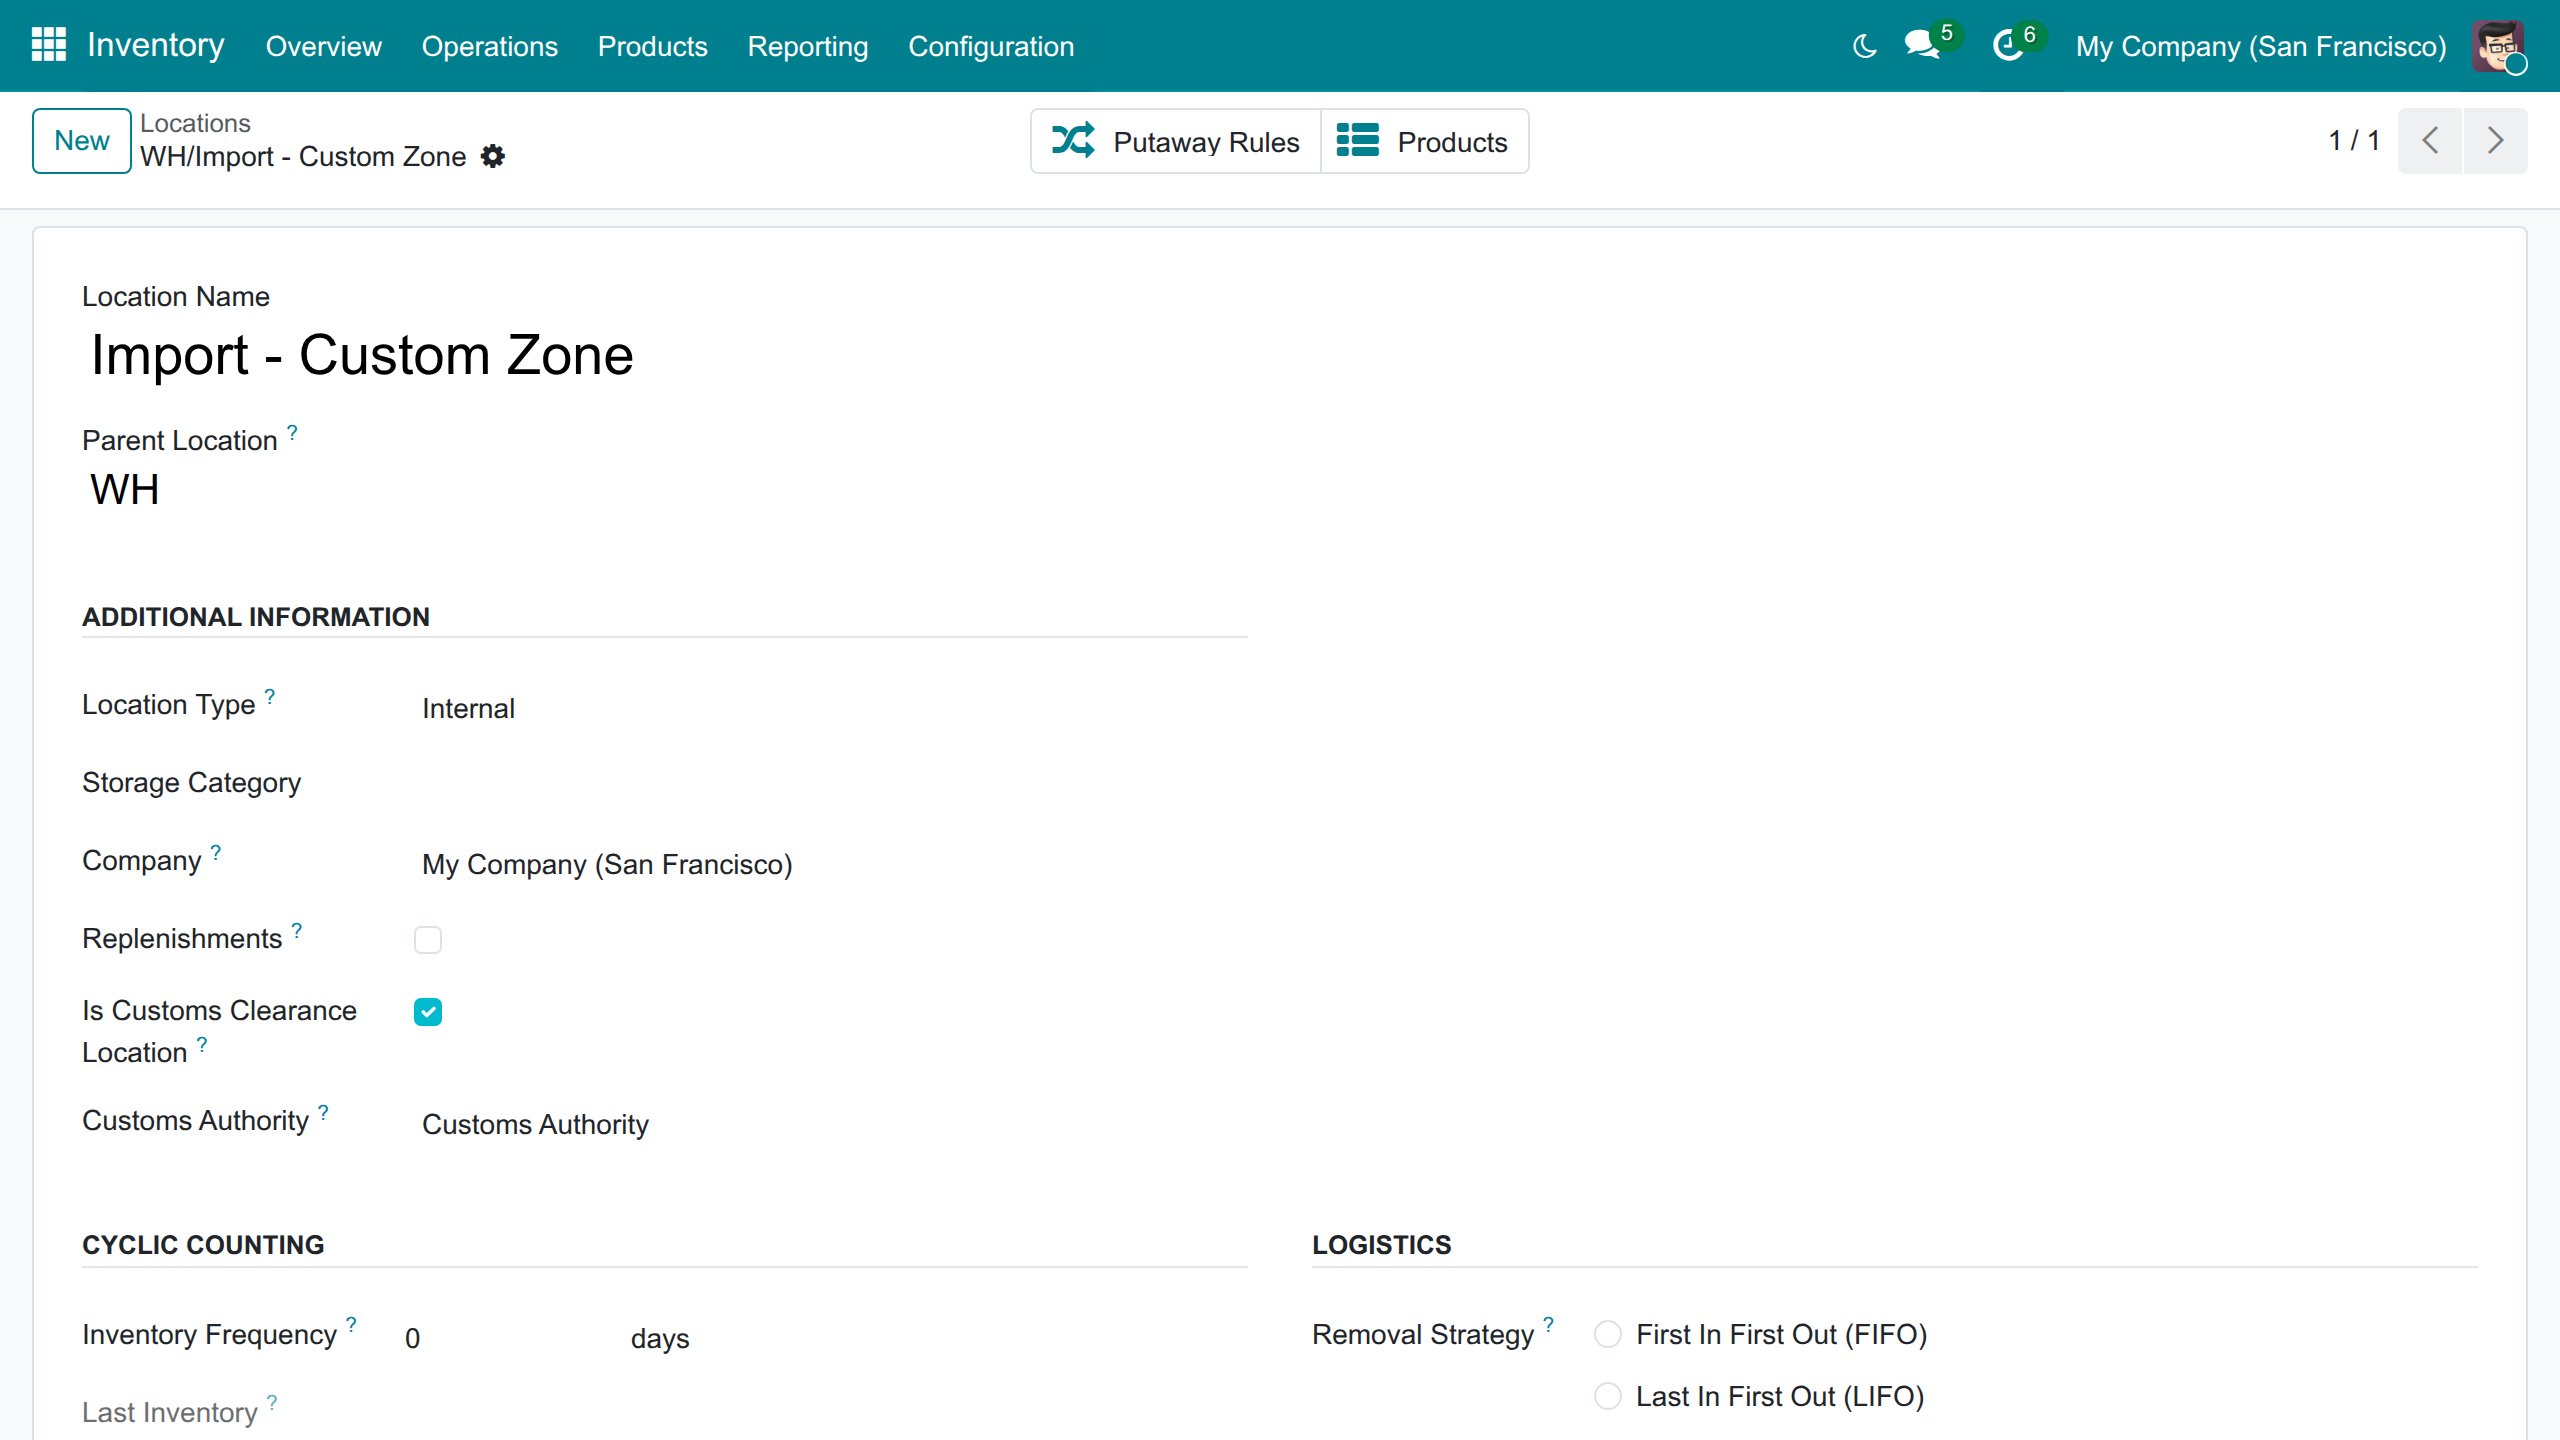The width and height of the screenshot is (2560, 1440).
Task: Open the conversations chat bubble icon
Action: [1921, 45]
